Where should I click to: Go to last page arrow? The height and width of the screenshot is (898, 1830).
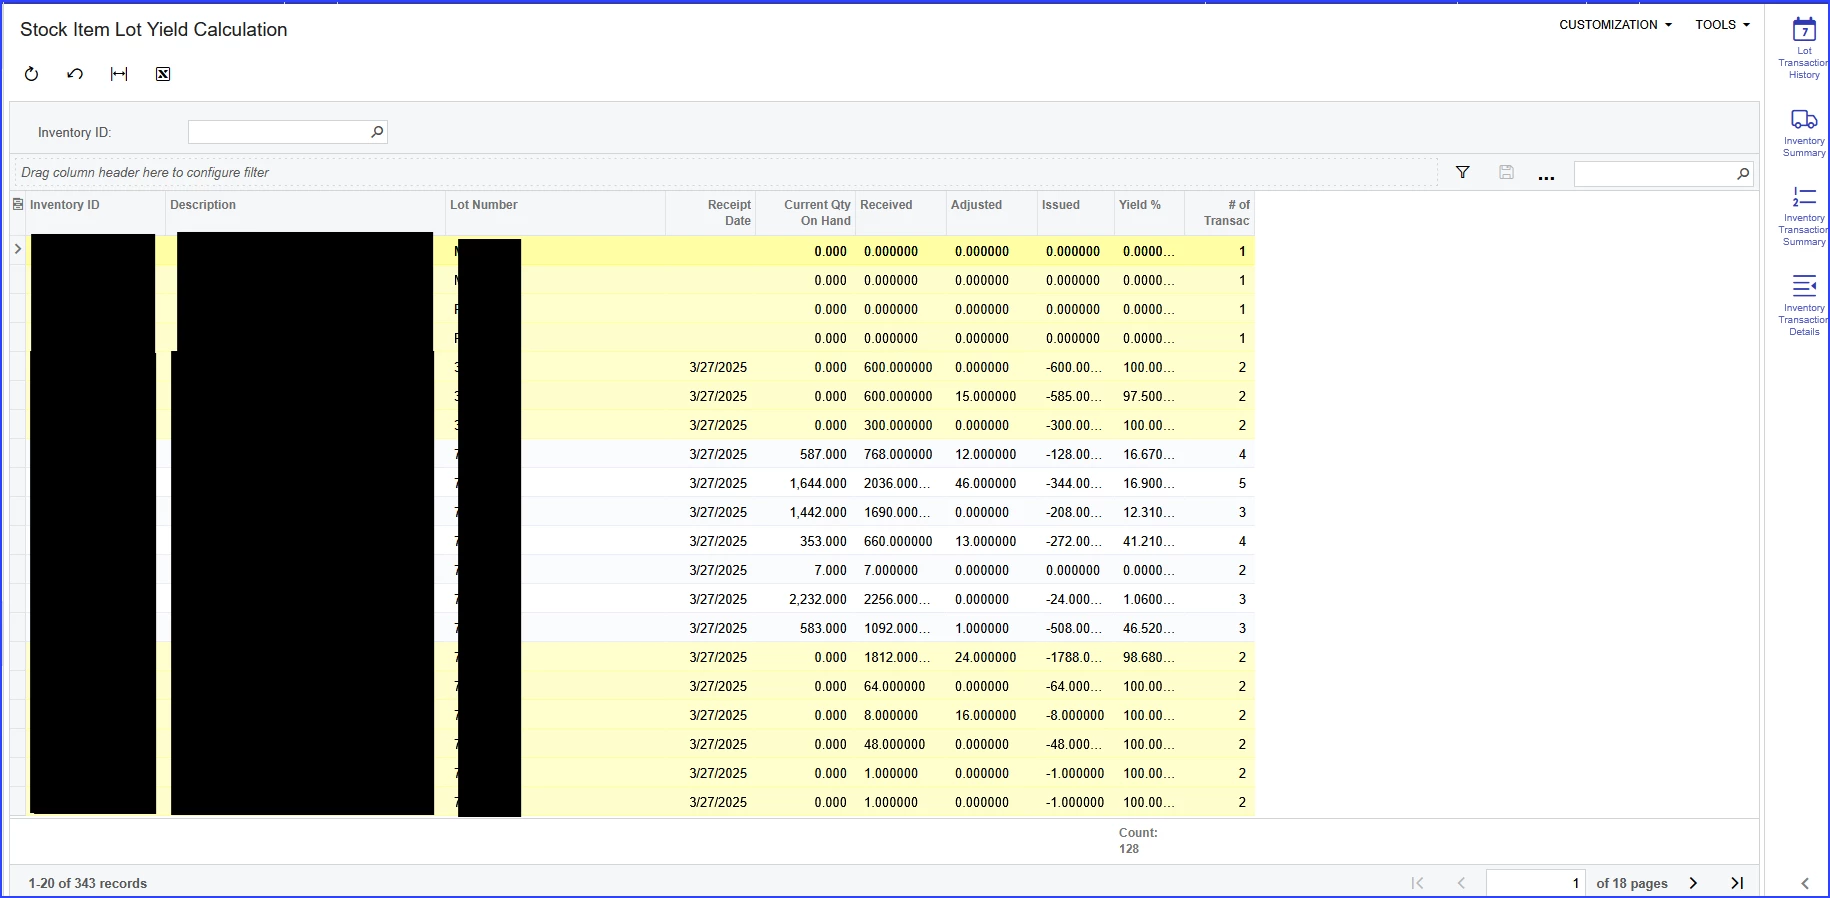point(1737,883)
